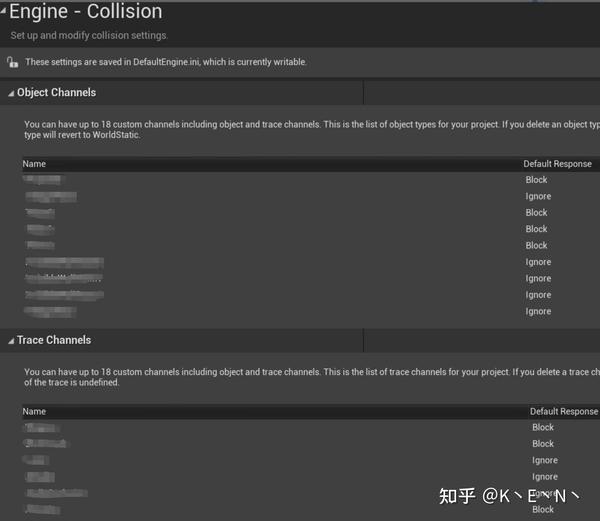Select first Trace Channels row with Block response
Image resolution: width=600 pixels, height=521 pixels.
(311, 427)
